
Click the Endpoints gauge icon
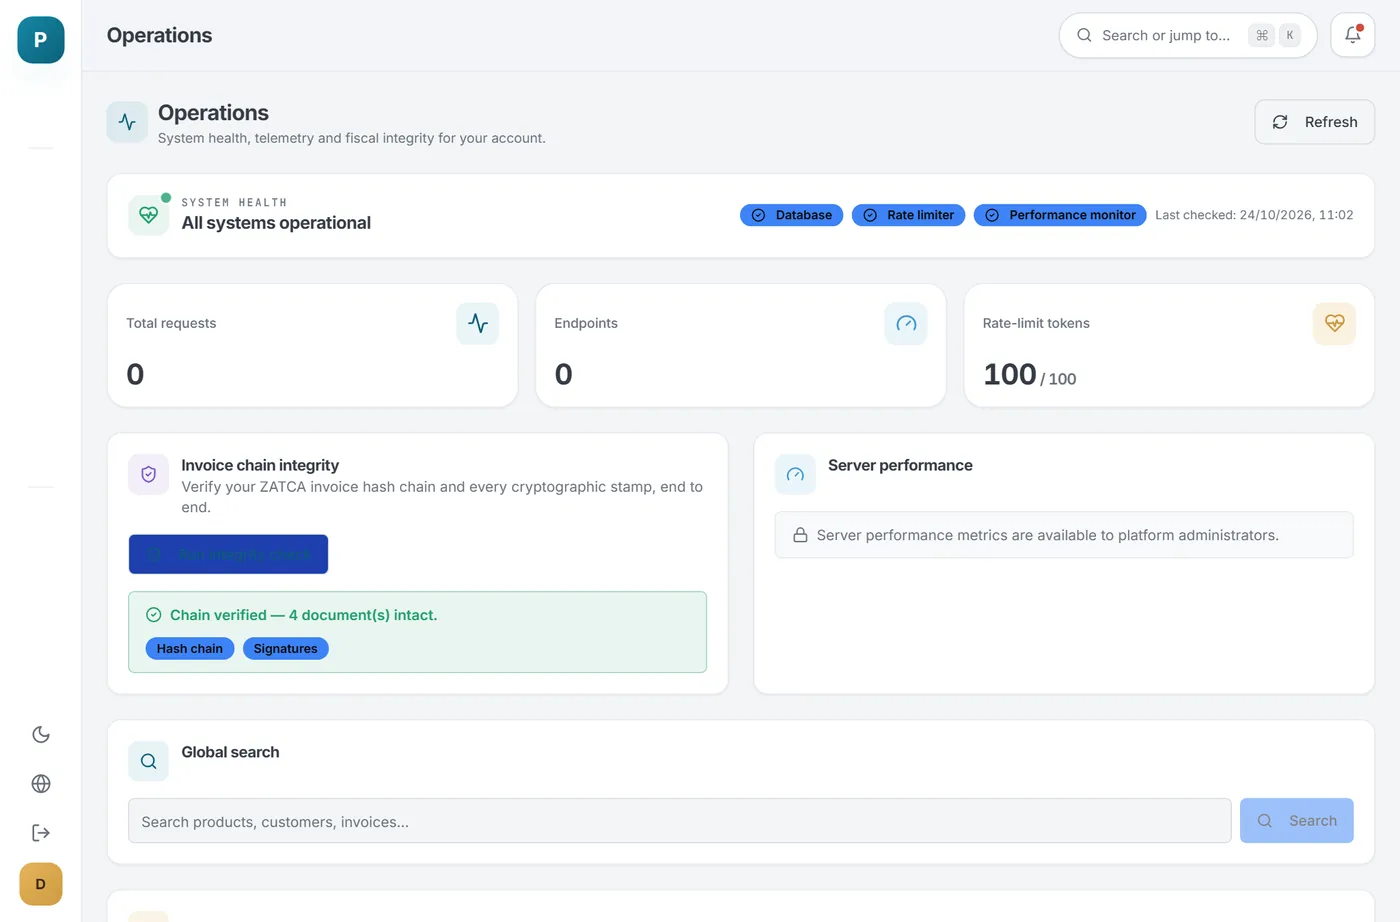(x=906, y=324)
